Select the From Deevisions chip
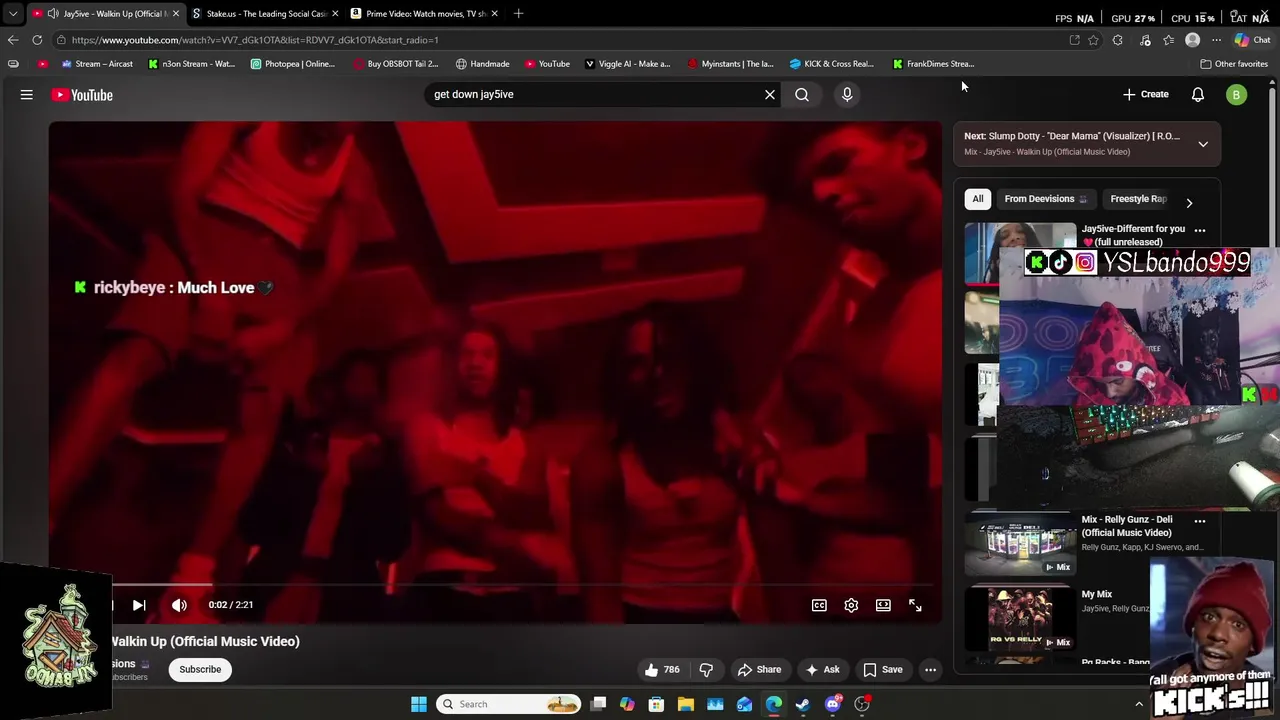The width and height of the screenshot is (1280, 720). [x=1045, y=199]
